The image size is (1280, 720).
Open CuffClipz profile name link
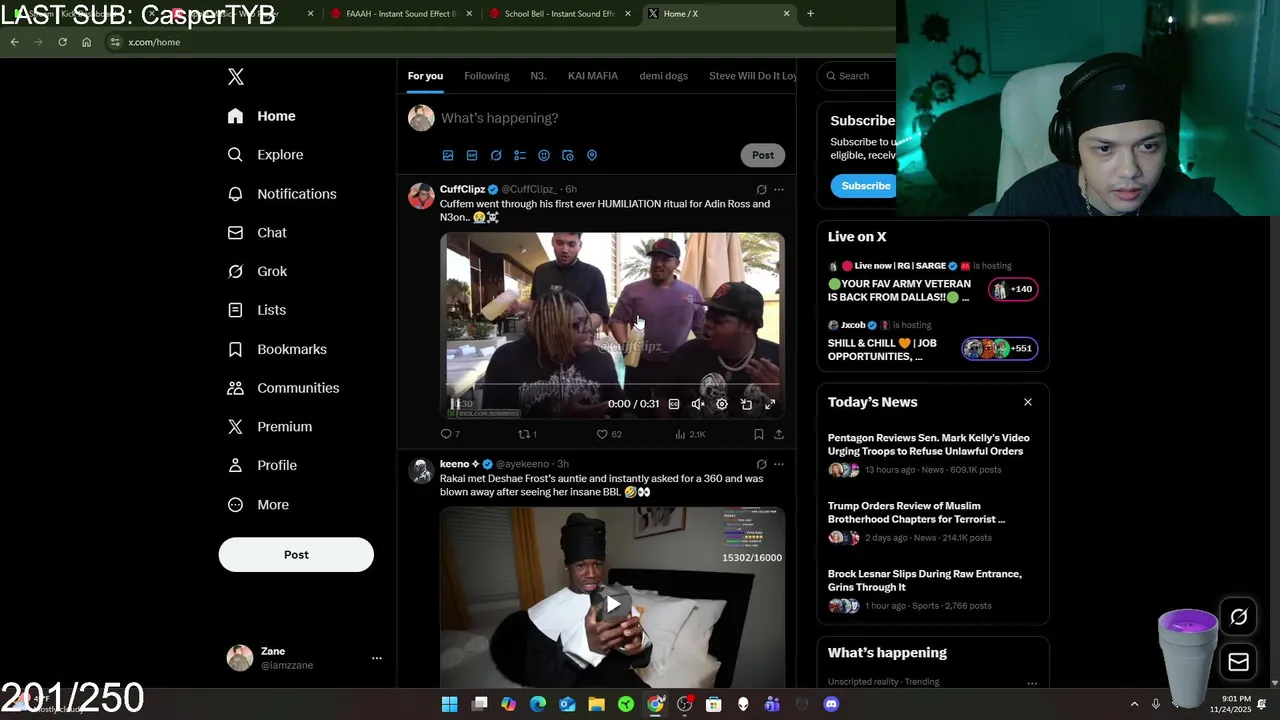(462, 189)
